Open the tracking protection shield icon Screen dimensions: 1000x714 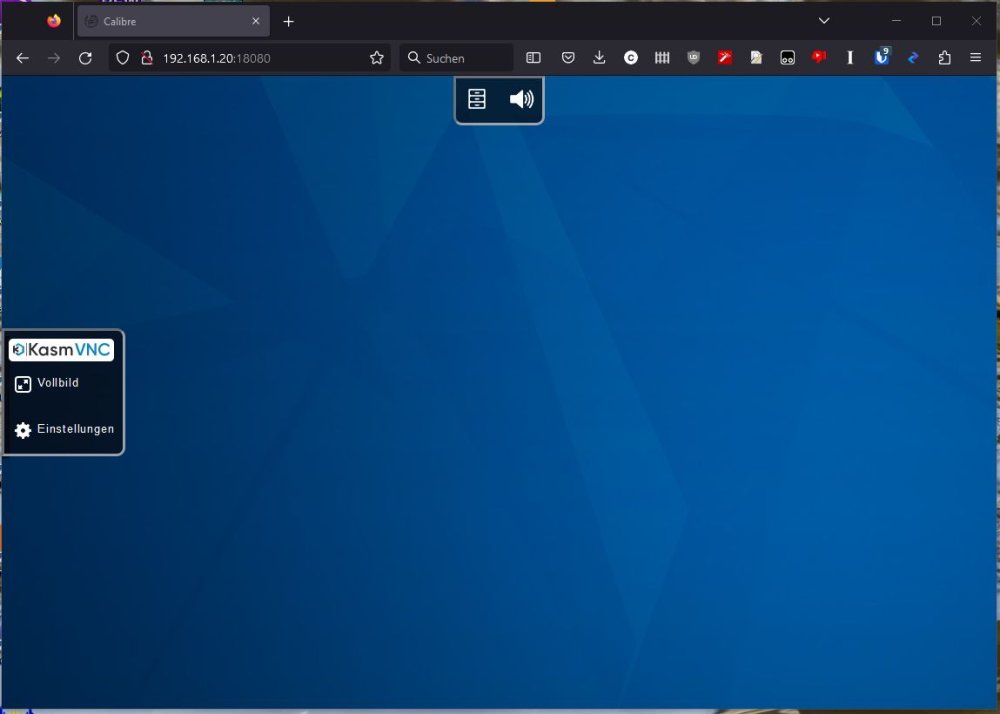(122, 58)
